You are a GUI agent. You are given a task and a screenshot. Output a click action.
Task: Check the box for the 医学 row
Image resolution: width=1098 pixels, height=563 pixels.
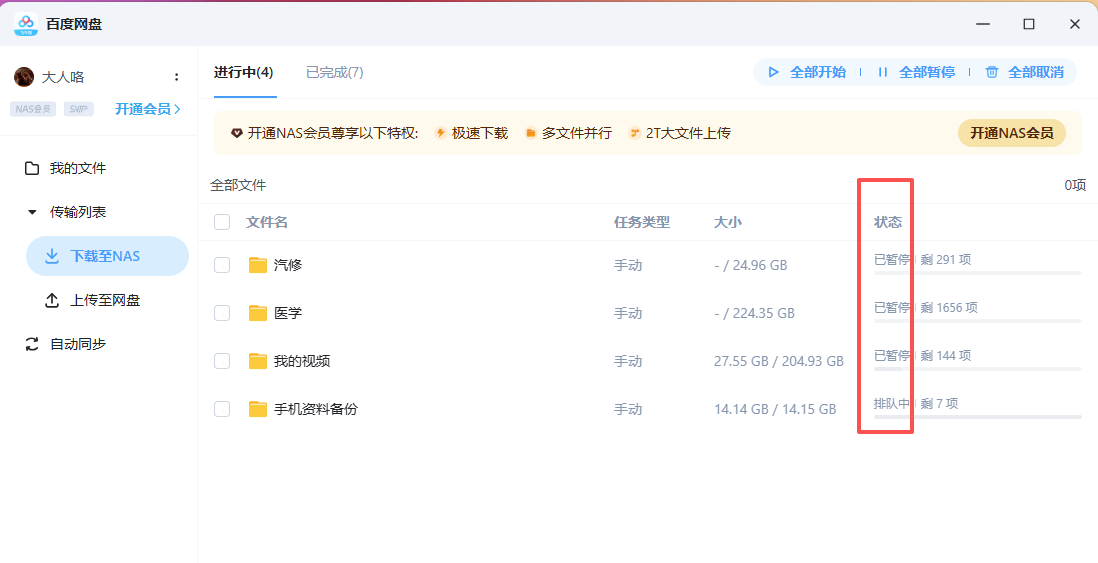(x=222, y=313)
